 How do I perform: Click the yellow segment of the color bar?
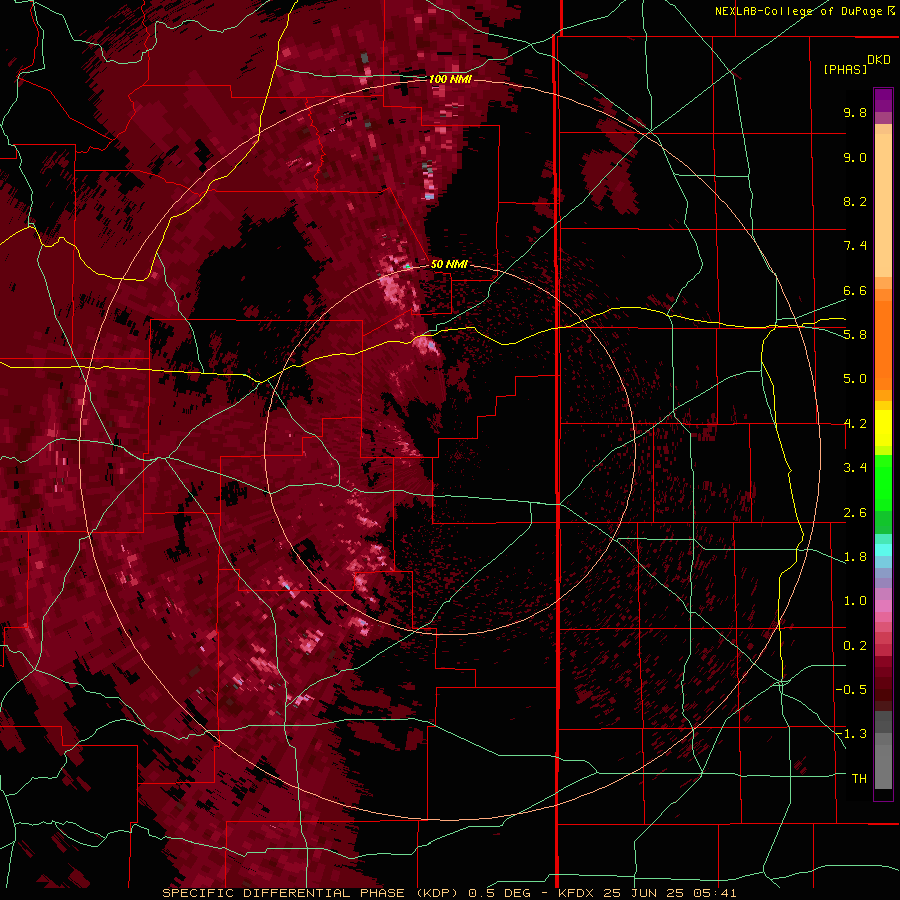[x=883, y=428]
